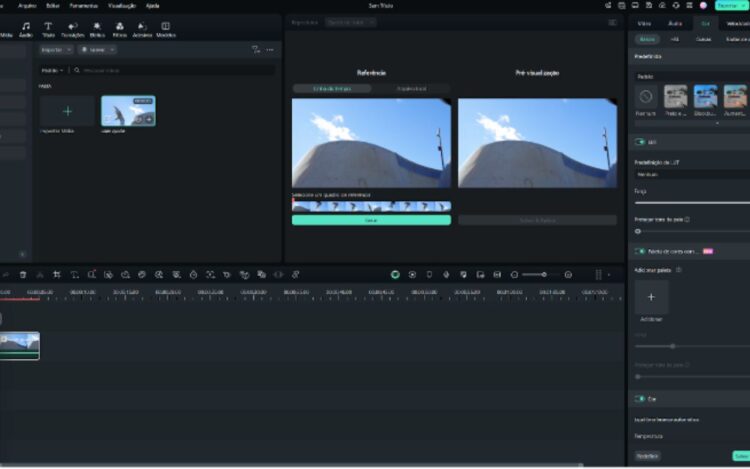This screenshot has width=750, height=469.
Task: Open the player quality dropdown
Action: 351,22
